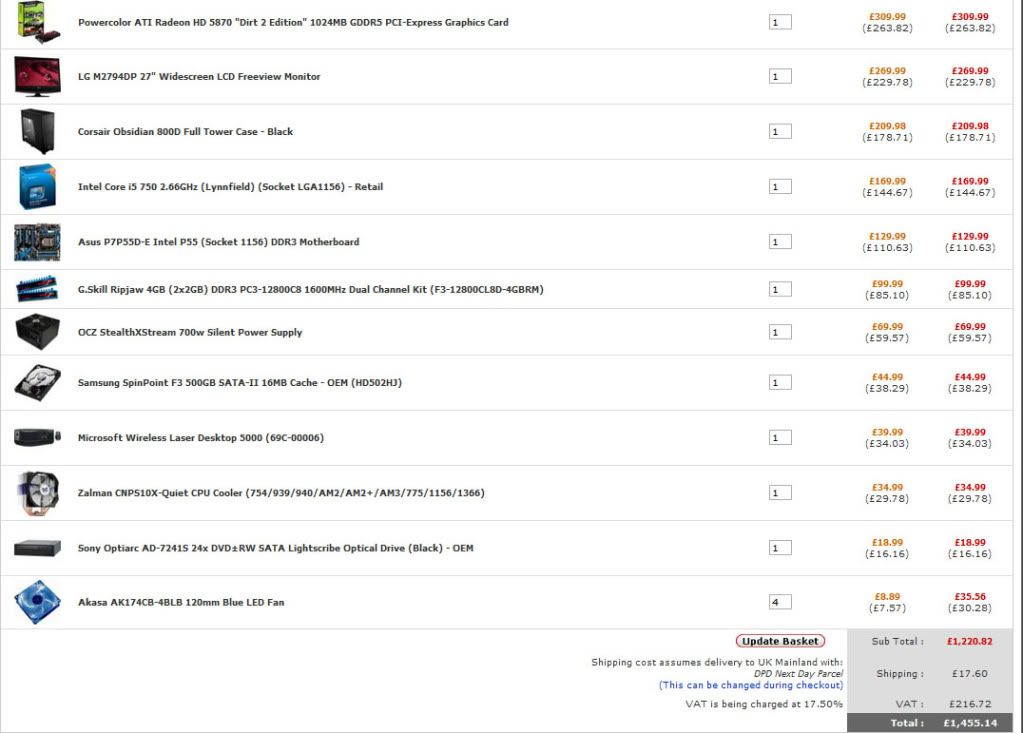Screen dimensions: 1023x733
Task: Open the Intel Core i5 750 box image
Action: click(x=37, y=187)
